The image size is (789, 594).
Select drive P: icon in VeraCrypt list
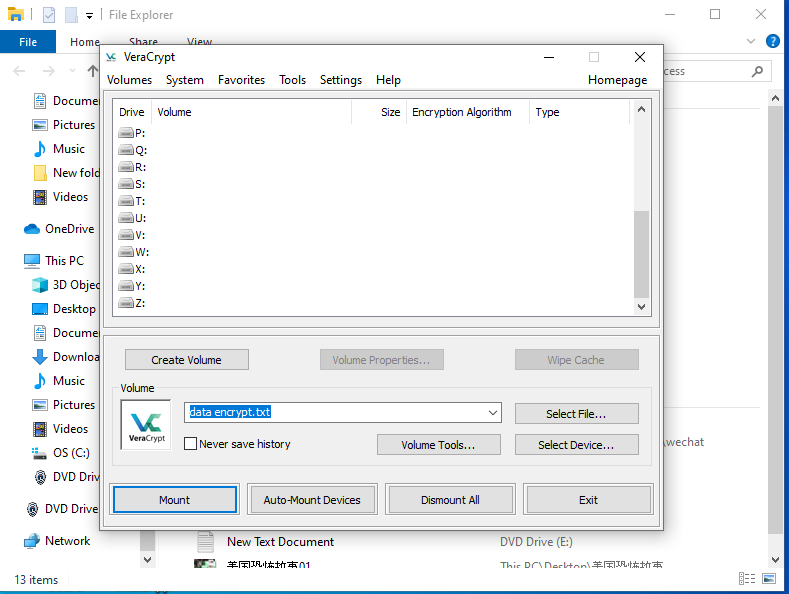pos(126,133)
